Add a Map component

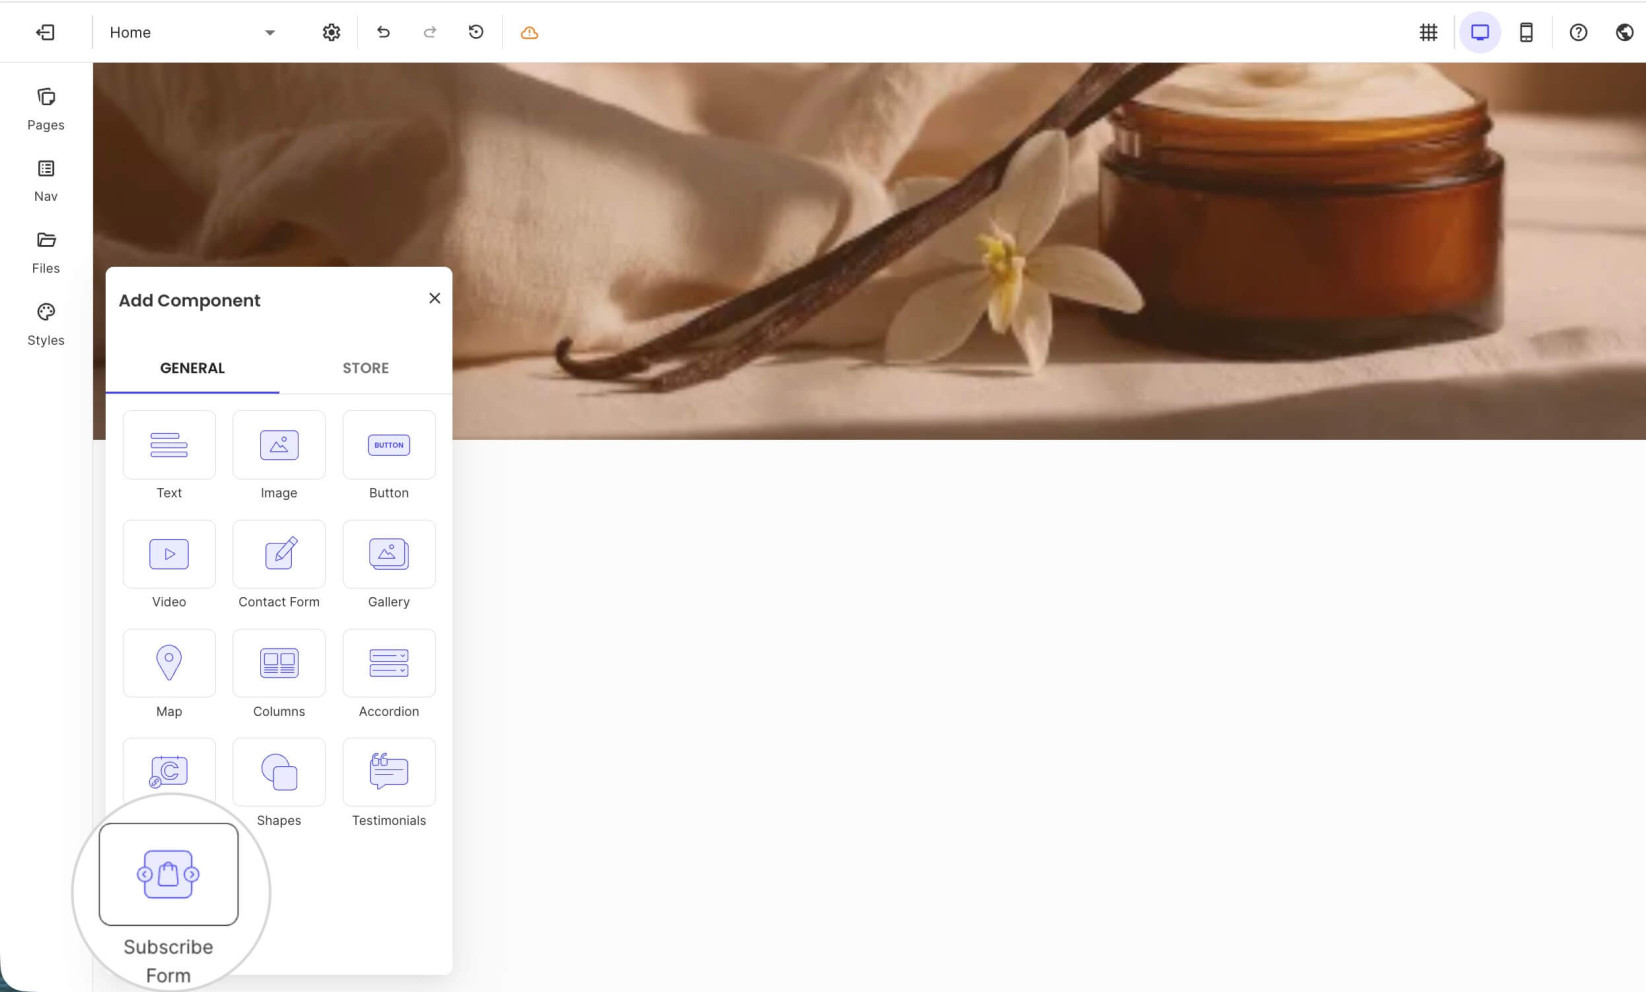[x=169, y=663]
